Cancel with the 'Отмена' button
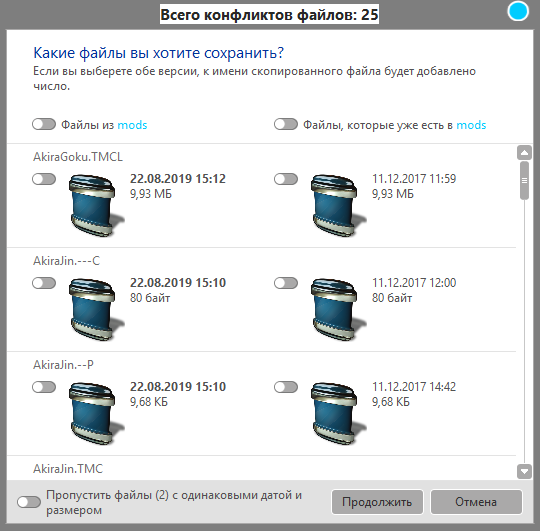 476,502
